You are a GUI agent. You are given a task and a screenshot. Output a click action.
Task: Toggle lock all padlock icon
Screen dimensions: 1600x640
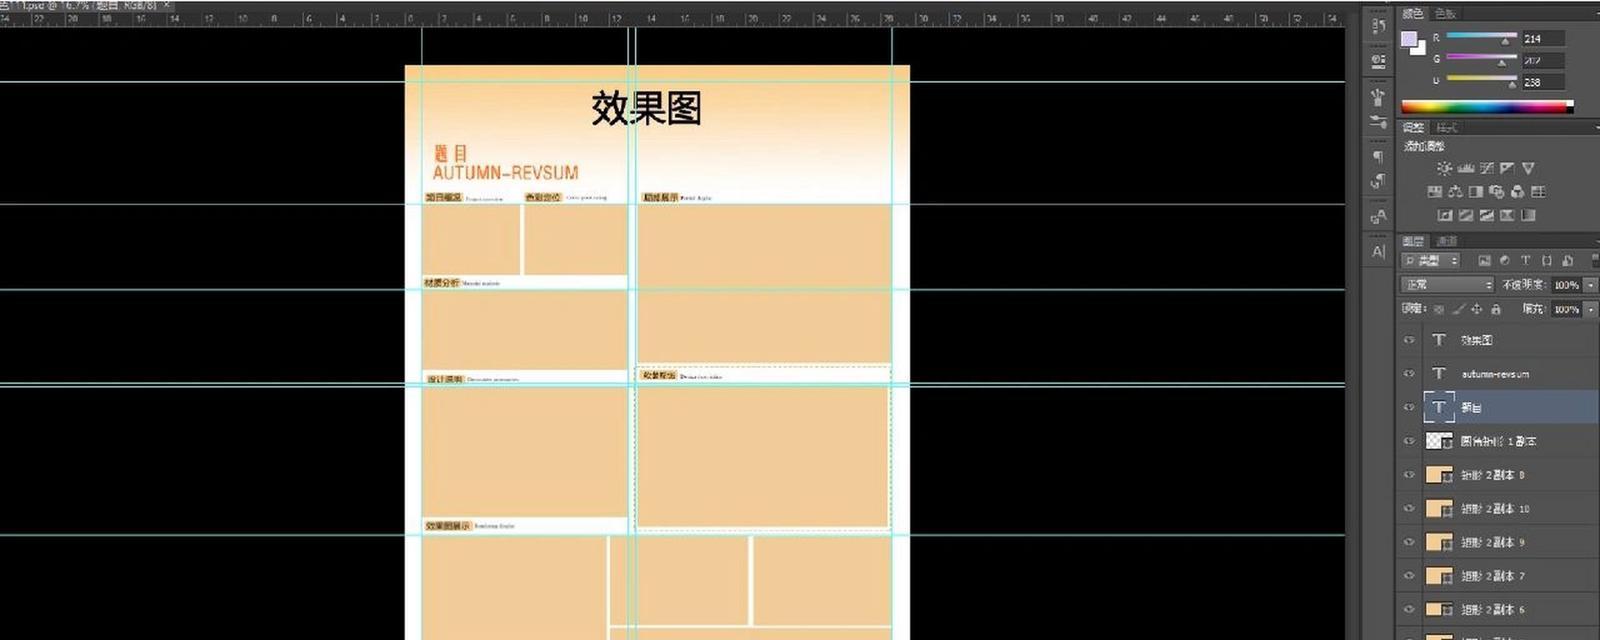[1495, 309]
